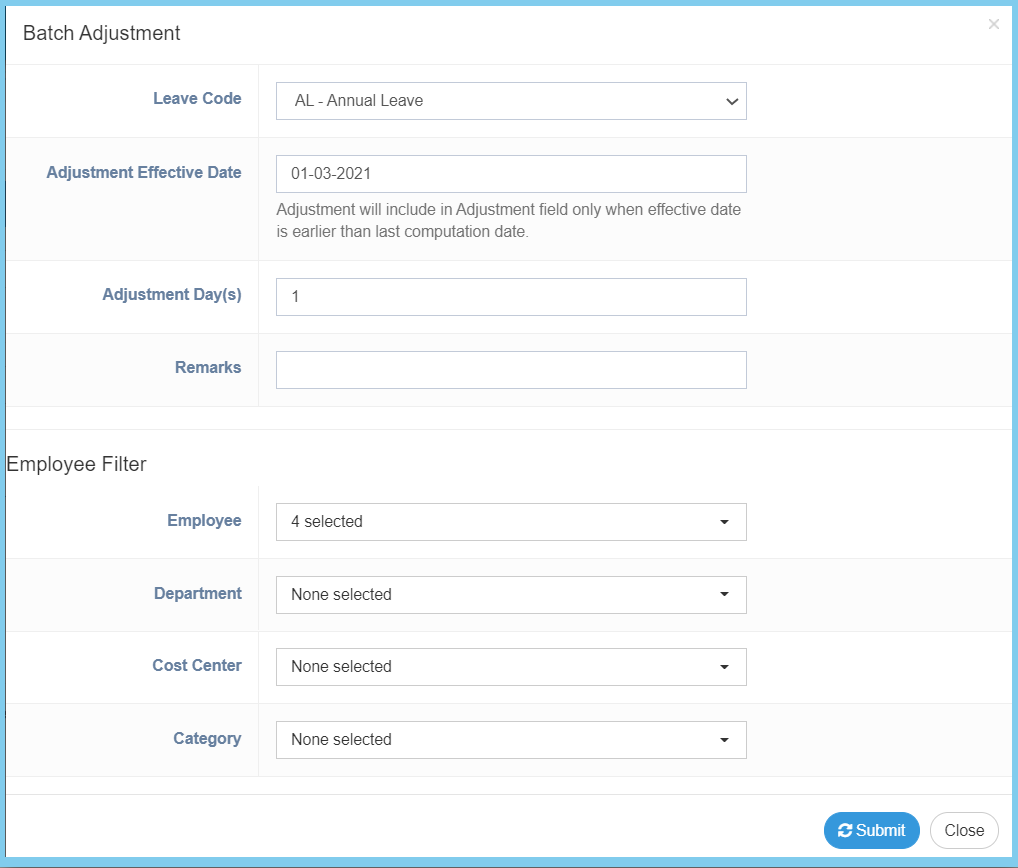Click the caret arrow in Cost Center field

pyautogui.click(x=724, y=667)
